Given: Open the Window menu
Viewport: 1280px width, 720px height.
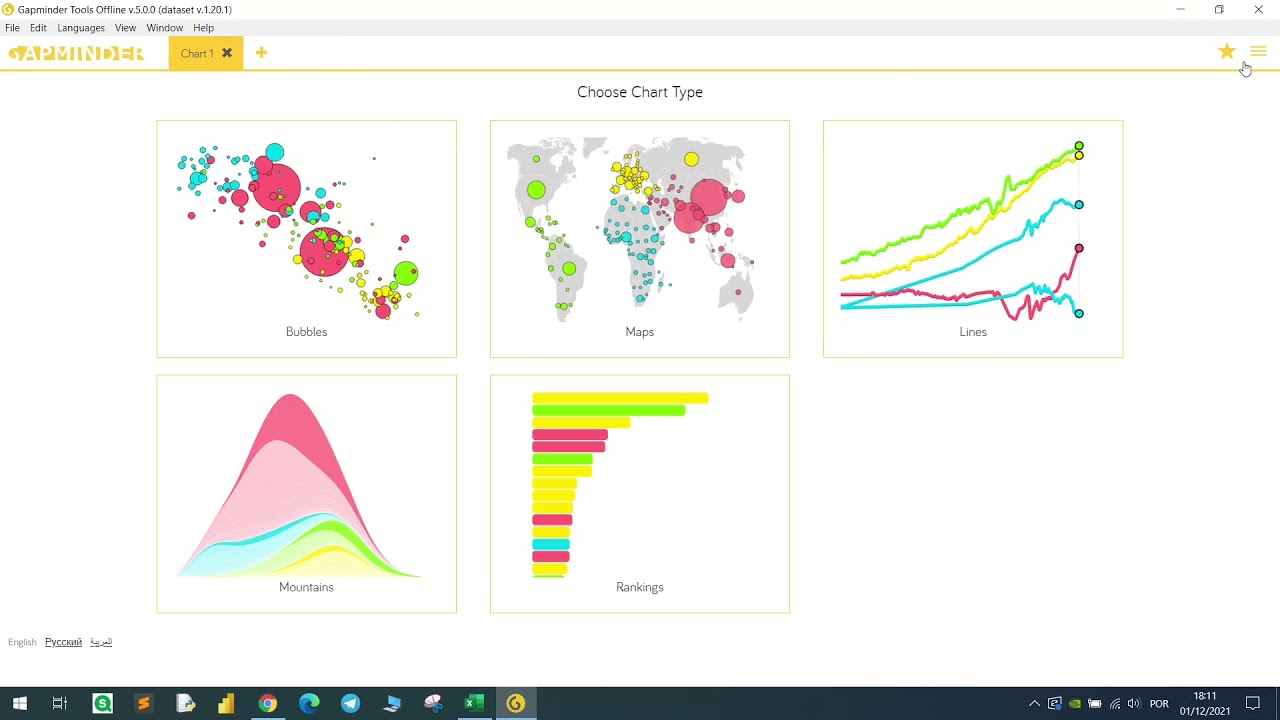Looking at the screenshot, I should (164, 28).
